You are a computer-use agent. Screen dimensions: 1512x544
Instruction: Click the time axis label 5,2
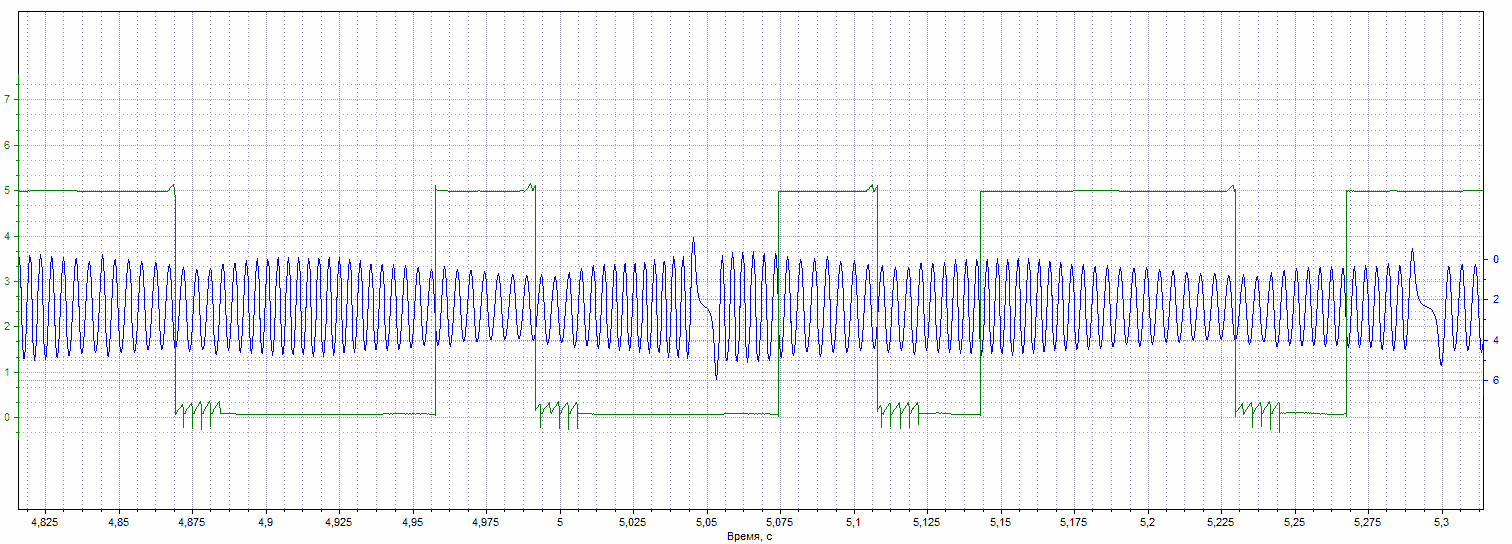(1147, 522)
